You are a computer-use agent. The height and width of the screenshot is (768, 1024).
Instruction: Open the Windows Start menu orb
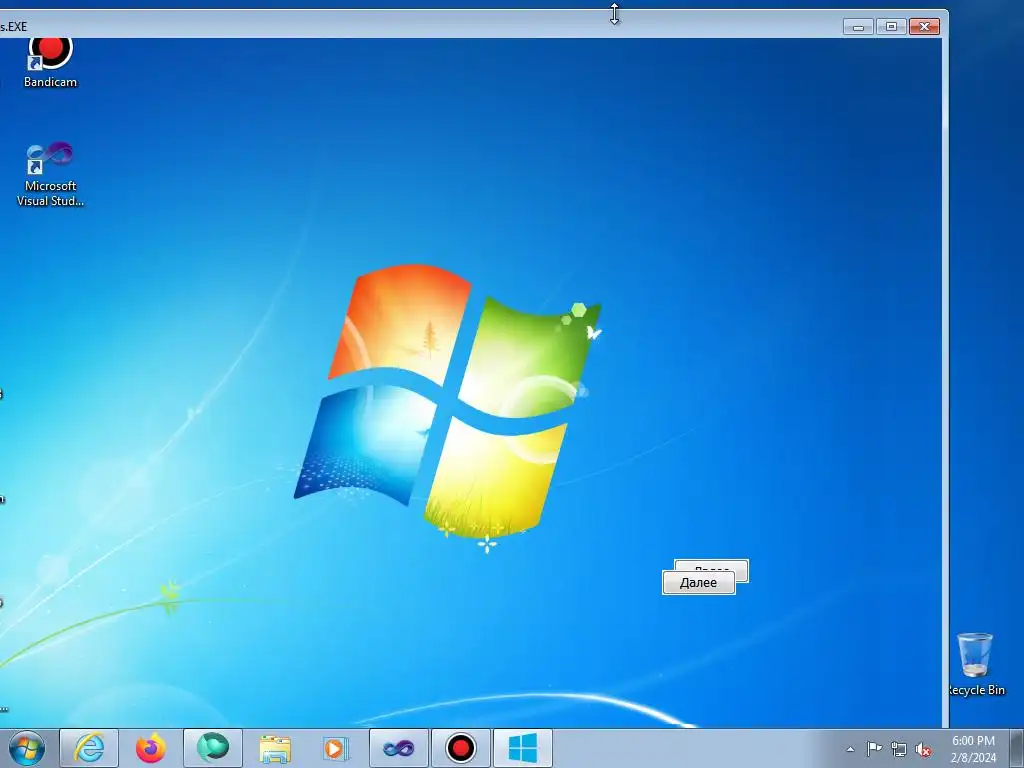coord(27,748)
